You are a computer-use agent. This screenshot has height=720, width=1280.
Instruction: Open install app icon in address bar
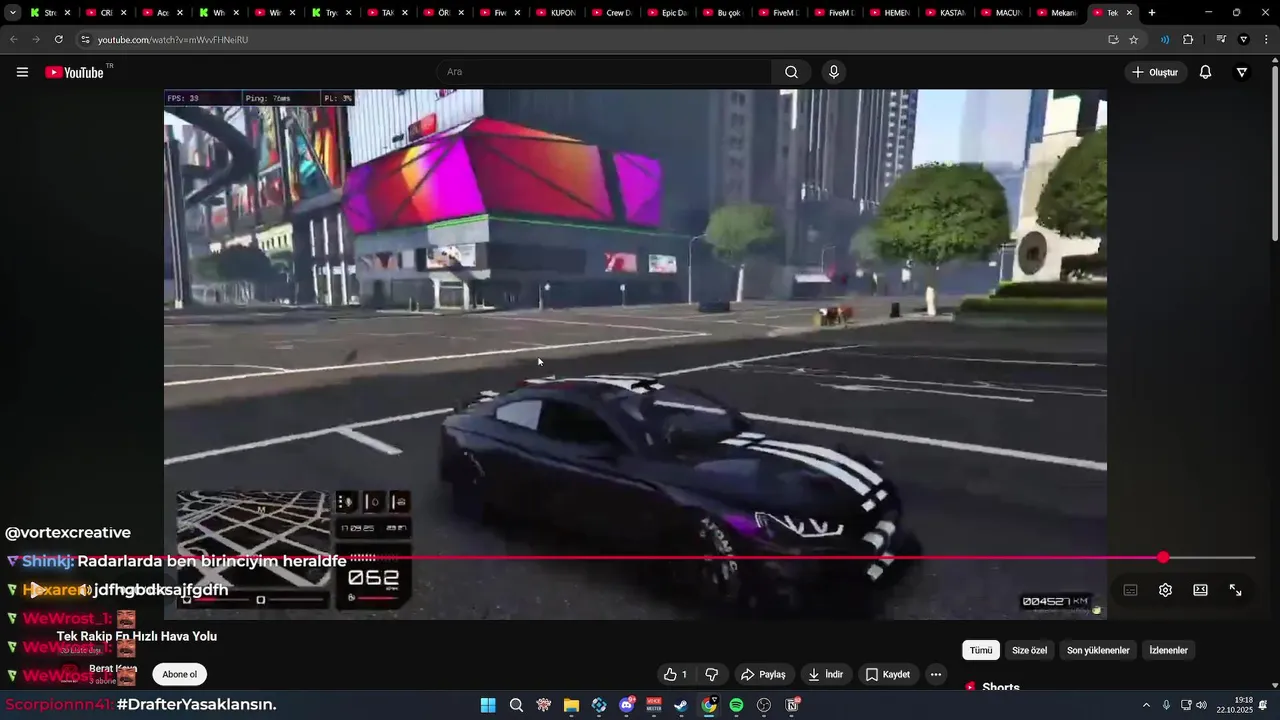pos(1113,39)
